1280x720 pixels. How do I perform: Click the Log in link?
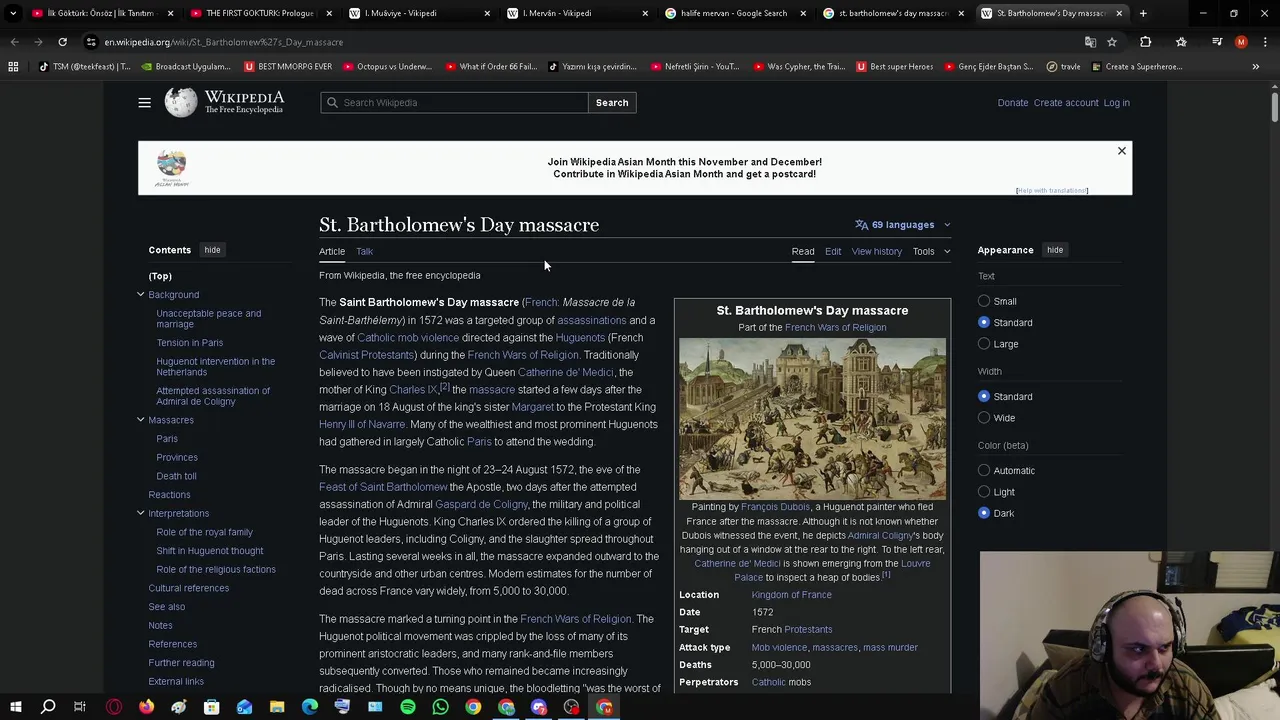(1116, 102)
